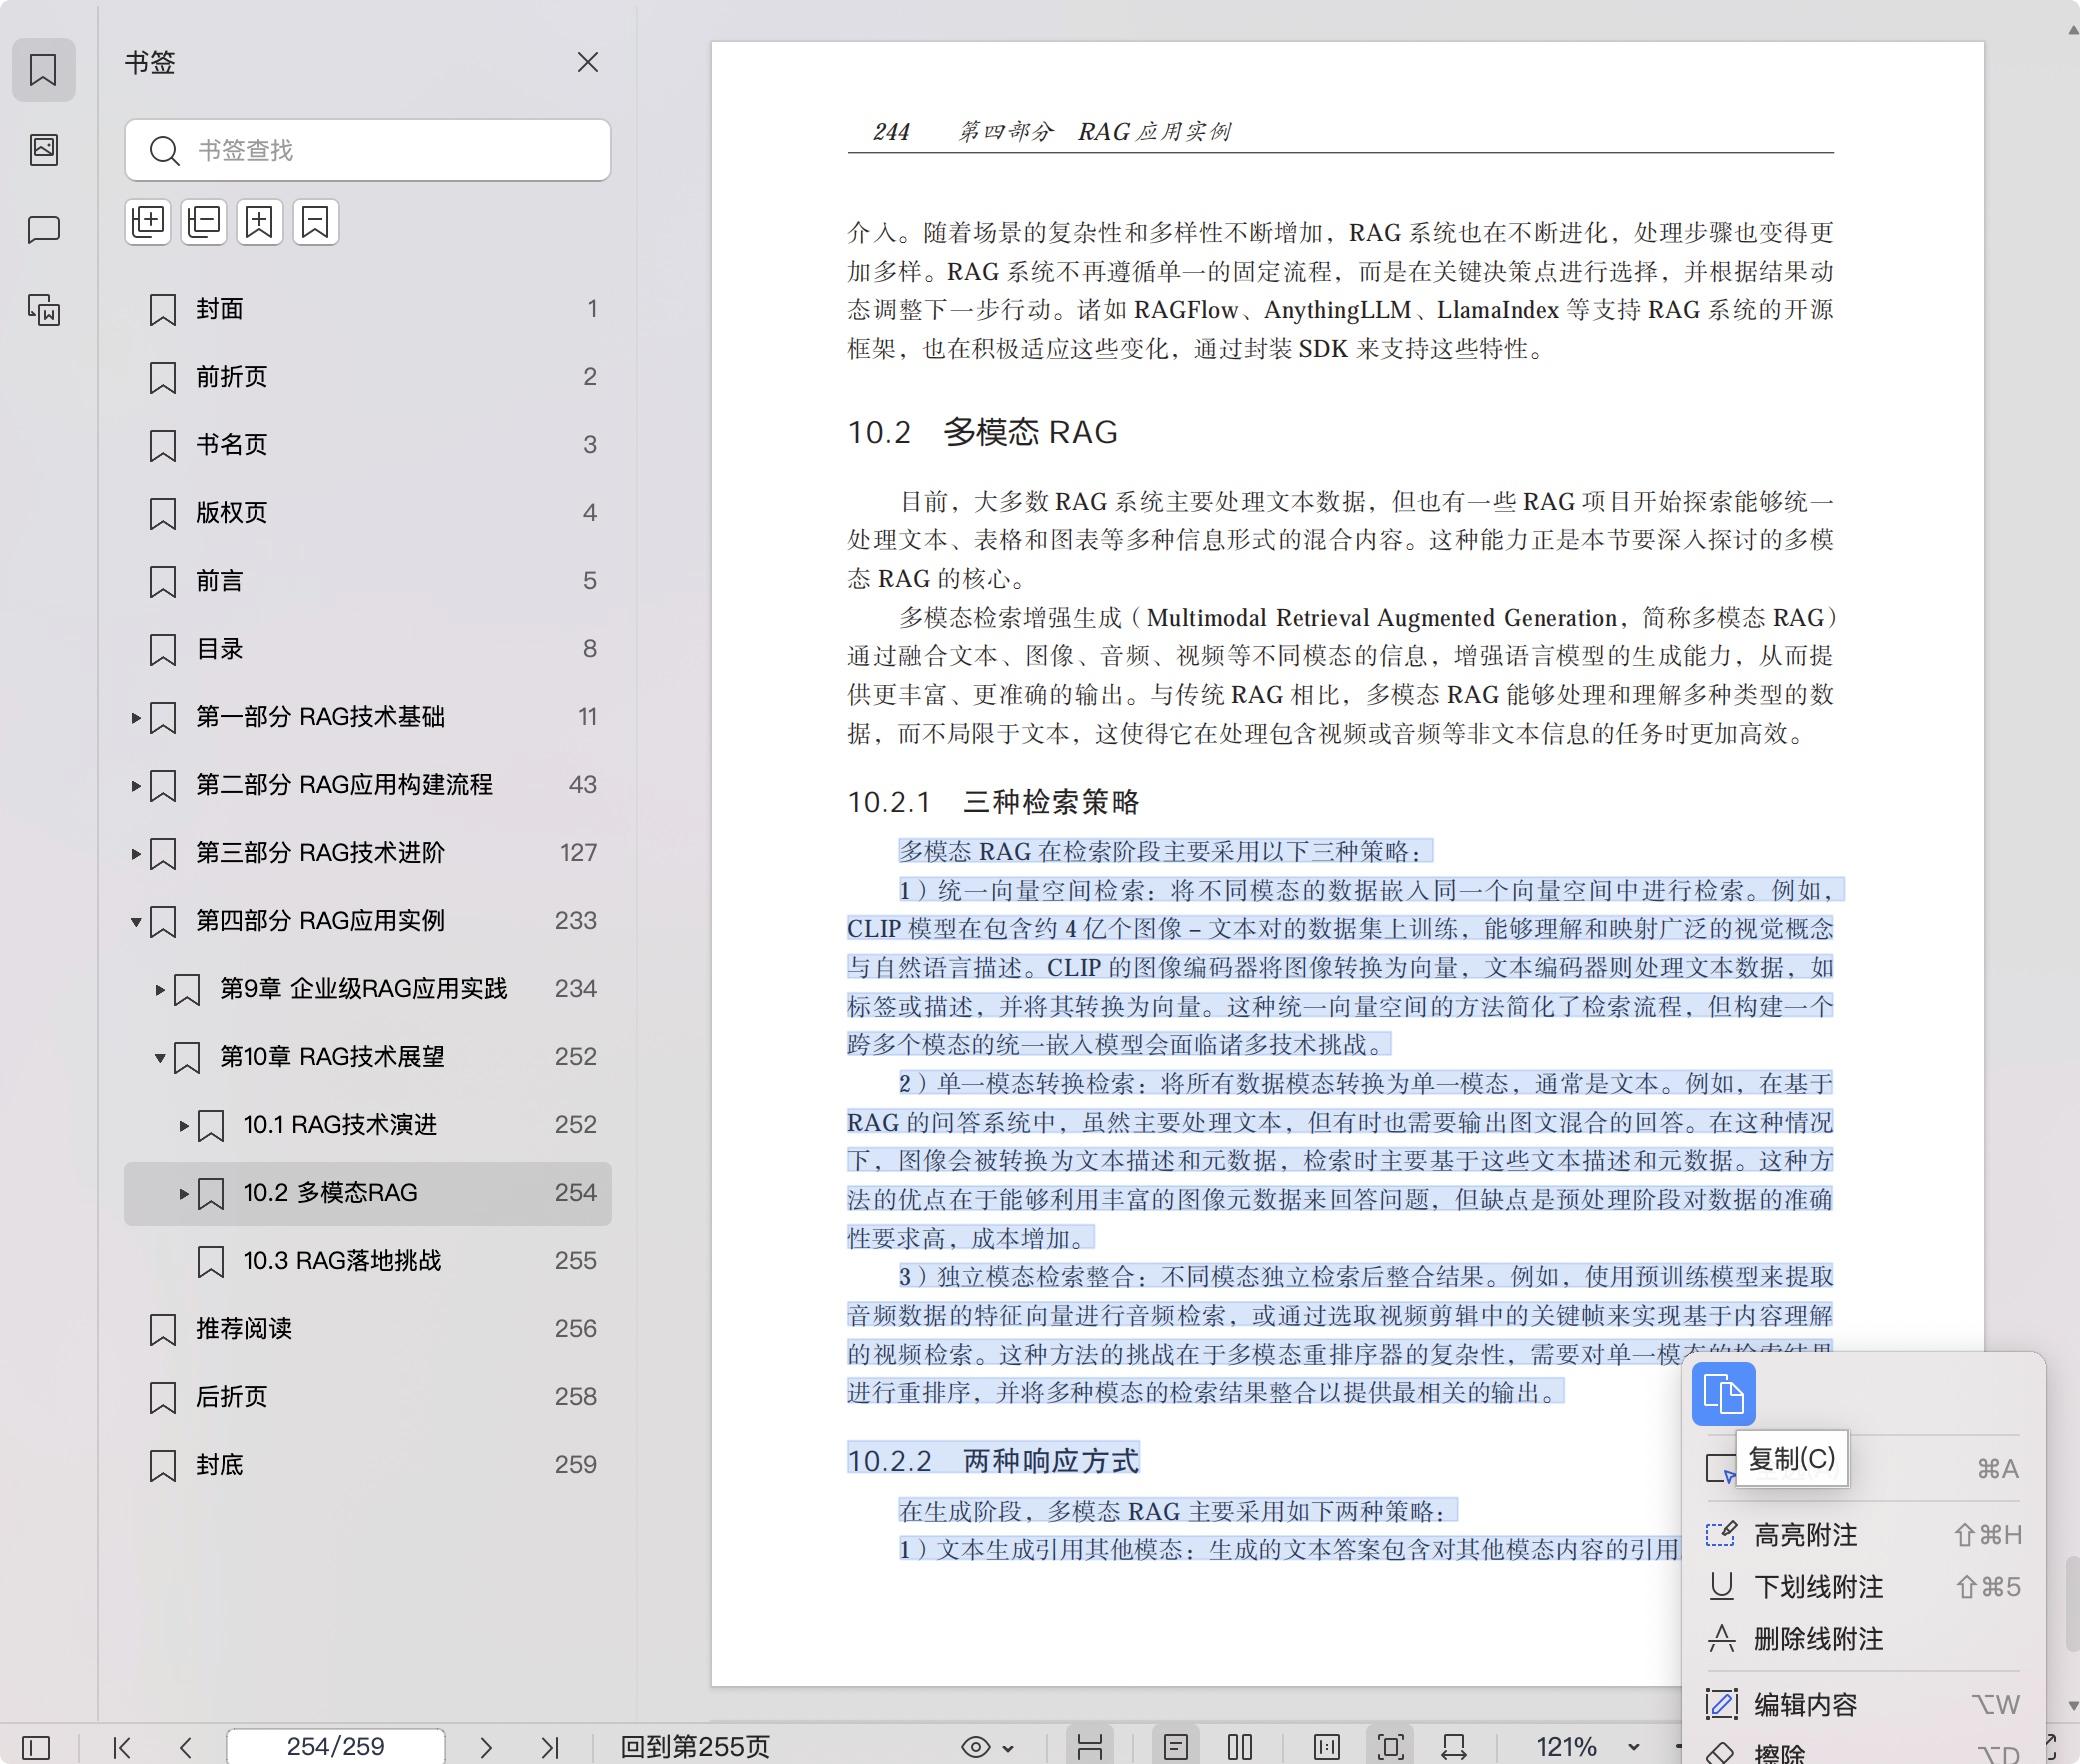
Task: Toggle sidebar panel at bottom left
Action: (x=36, y=1747)
